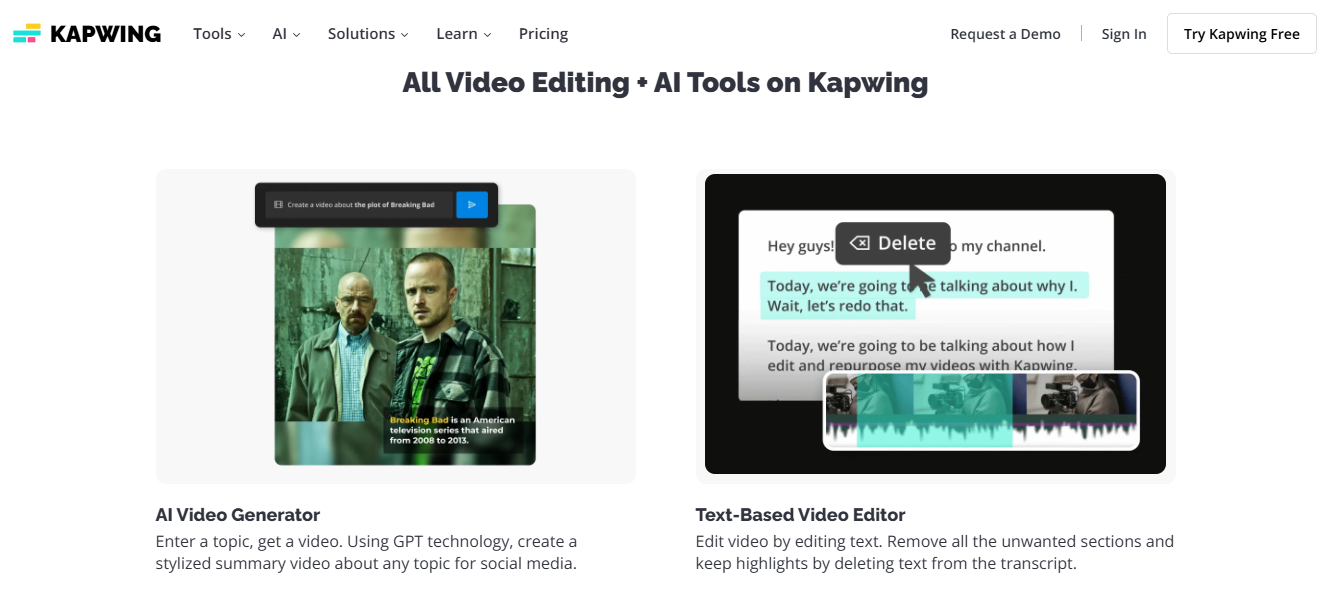Expand the Tools dropdown chevron
1336x590 pixels.
[241, 35]
